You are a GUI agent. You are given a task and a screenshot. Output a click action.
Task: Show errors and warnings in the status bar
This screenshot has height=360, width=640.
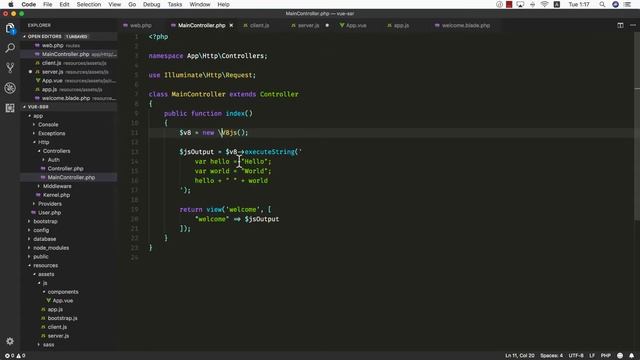[x=15, y=356]
